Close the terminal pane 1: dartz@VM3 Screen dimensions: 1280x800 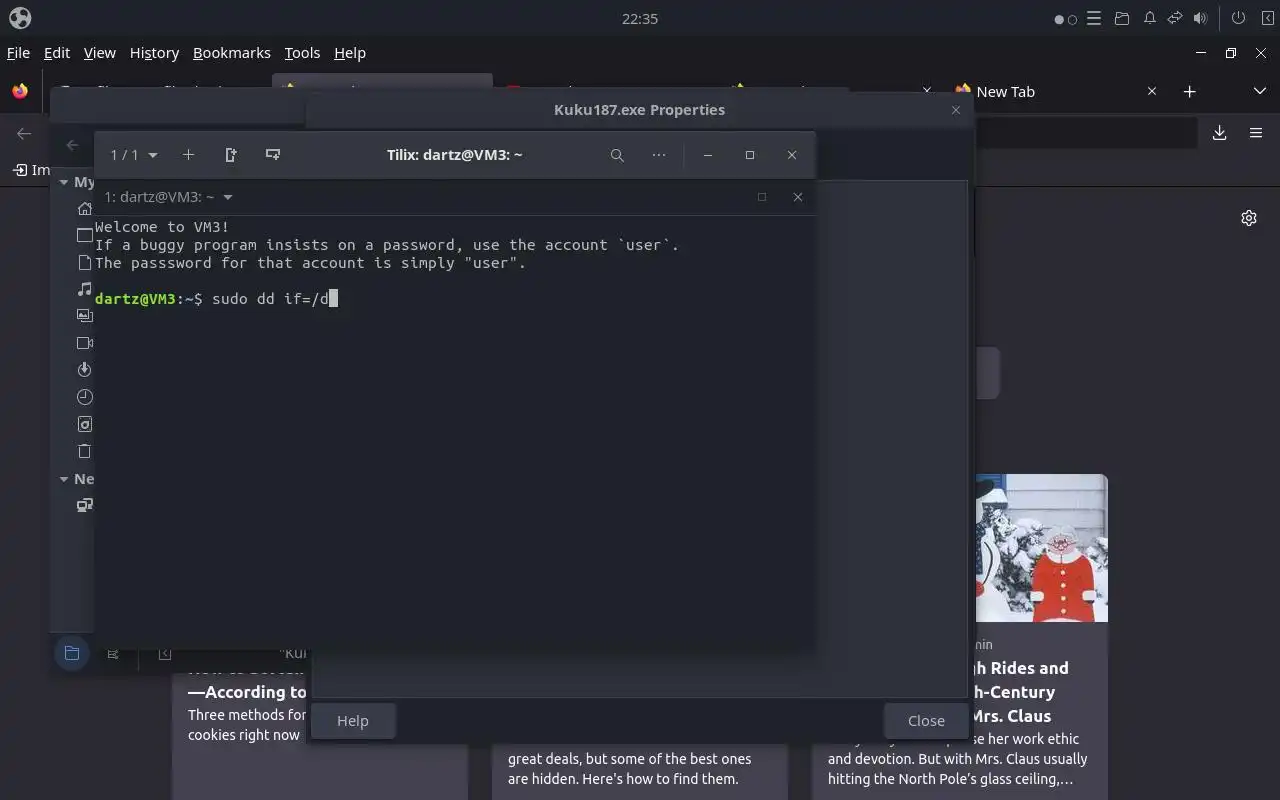pyautogui.click(x=798, y=197)
